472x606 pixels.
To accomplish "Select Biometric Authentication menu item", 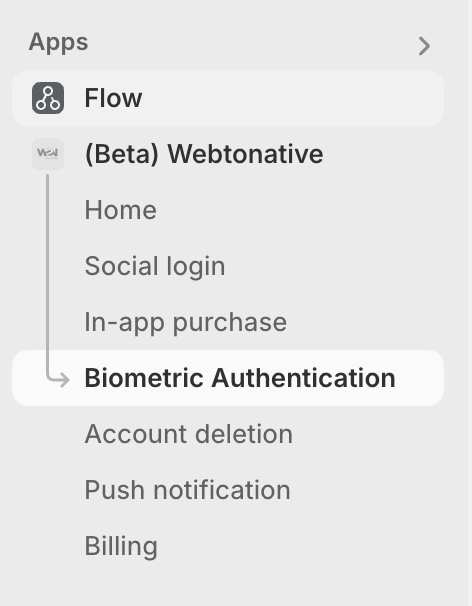I will click(228, 378).
